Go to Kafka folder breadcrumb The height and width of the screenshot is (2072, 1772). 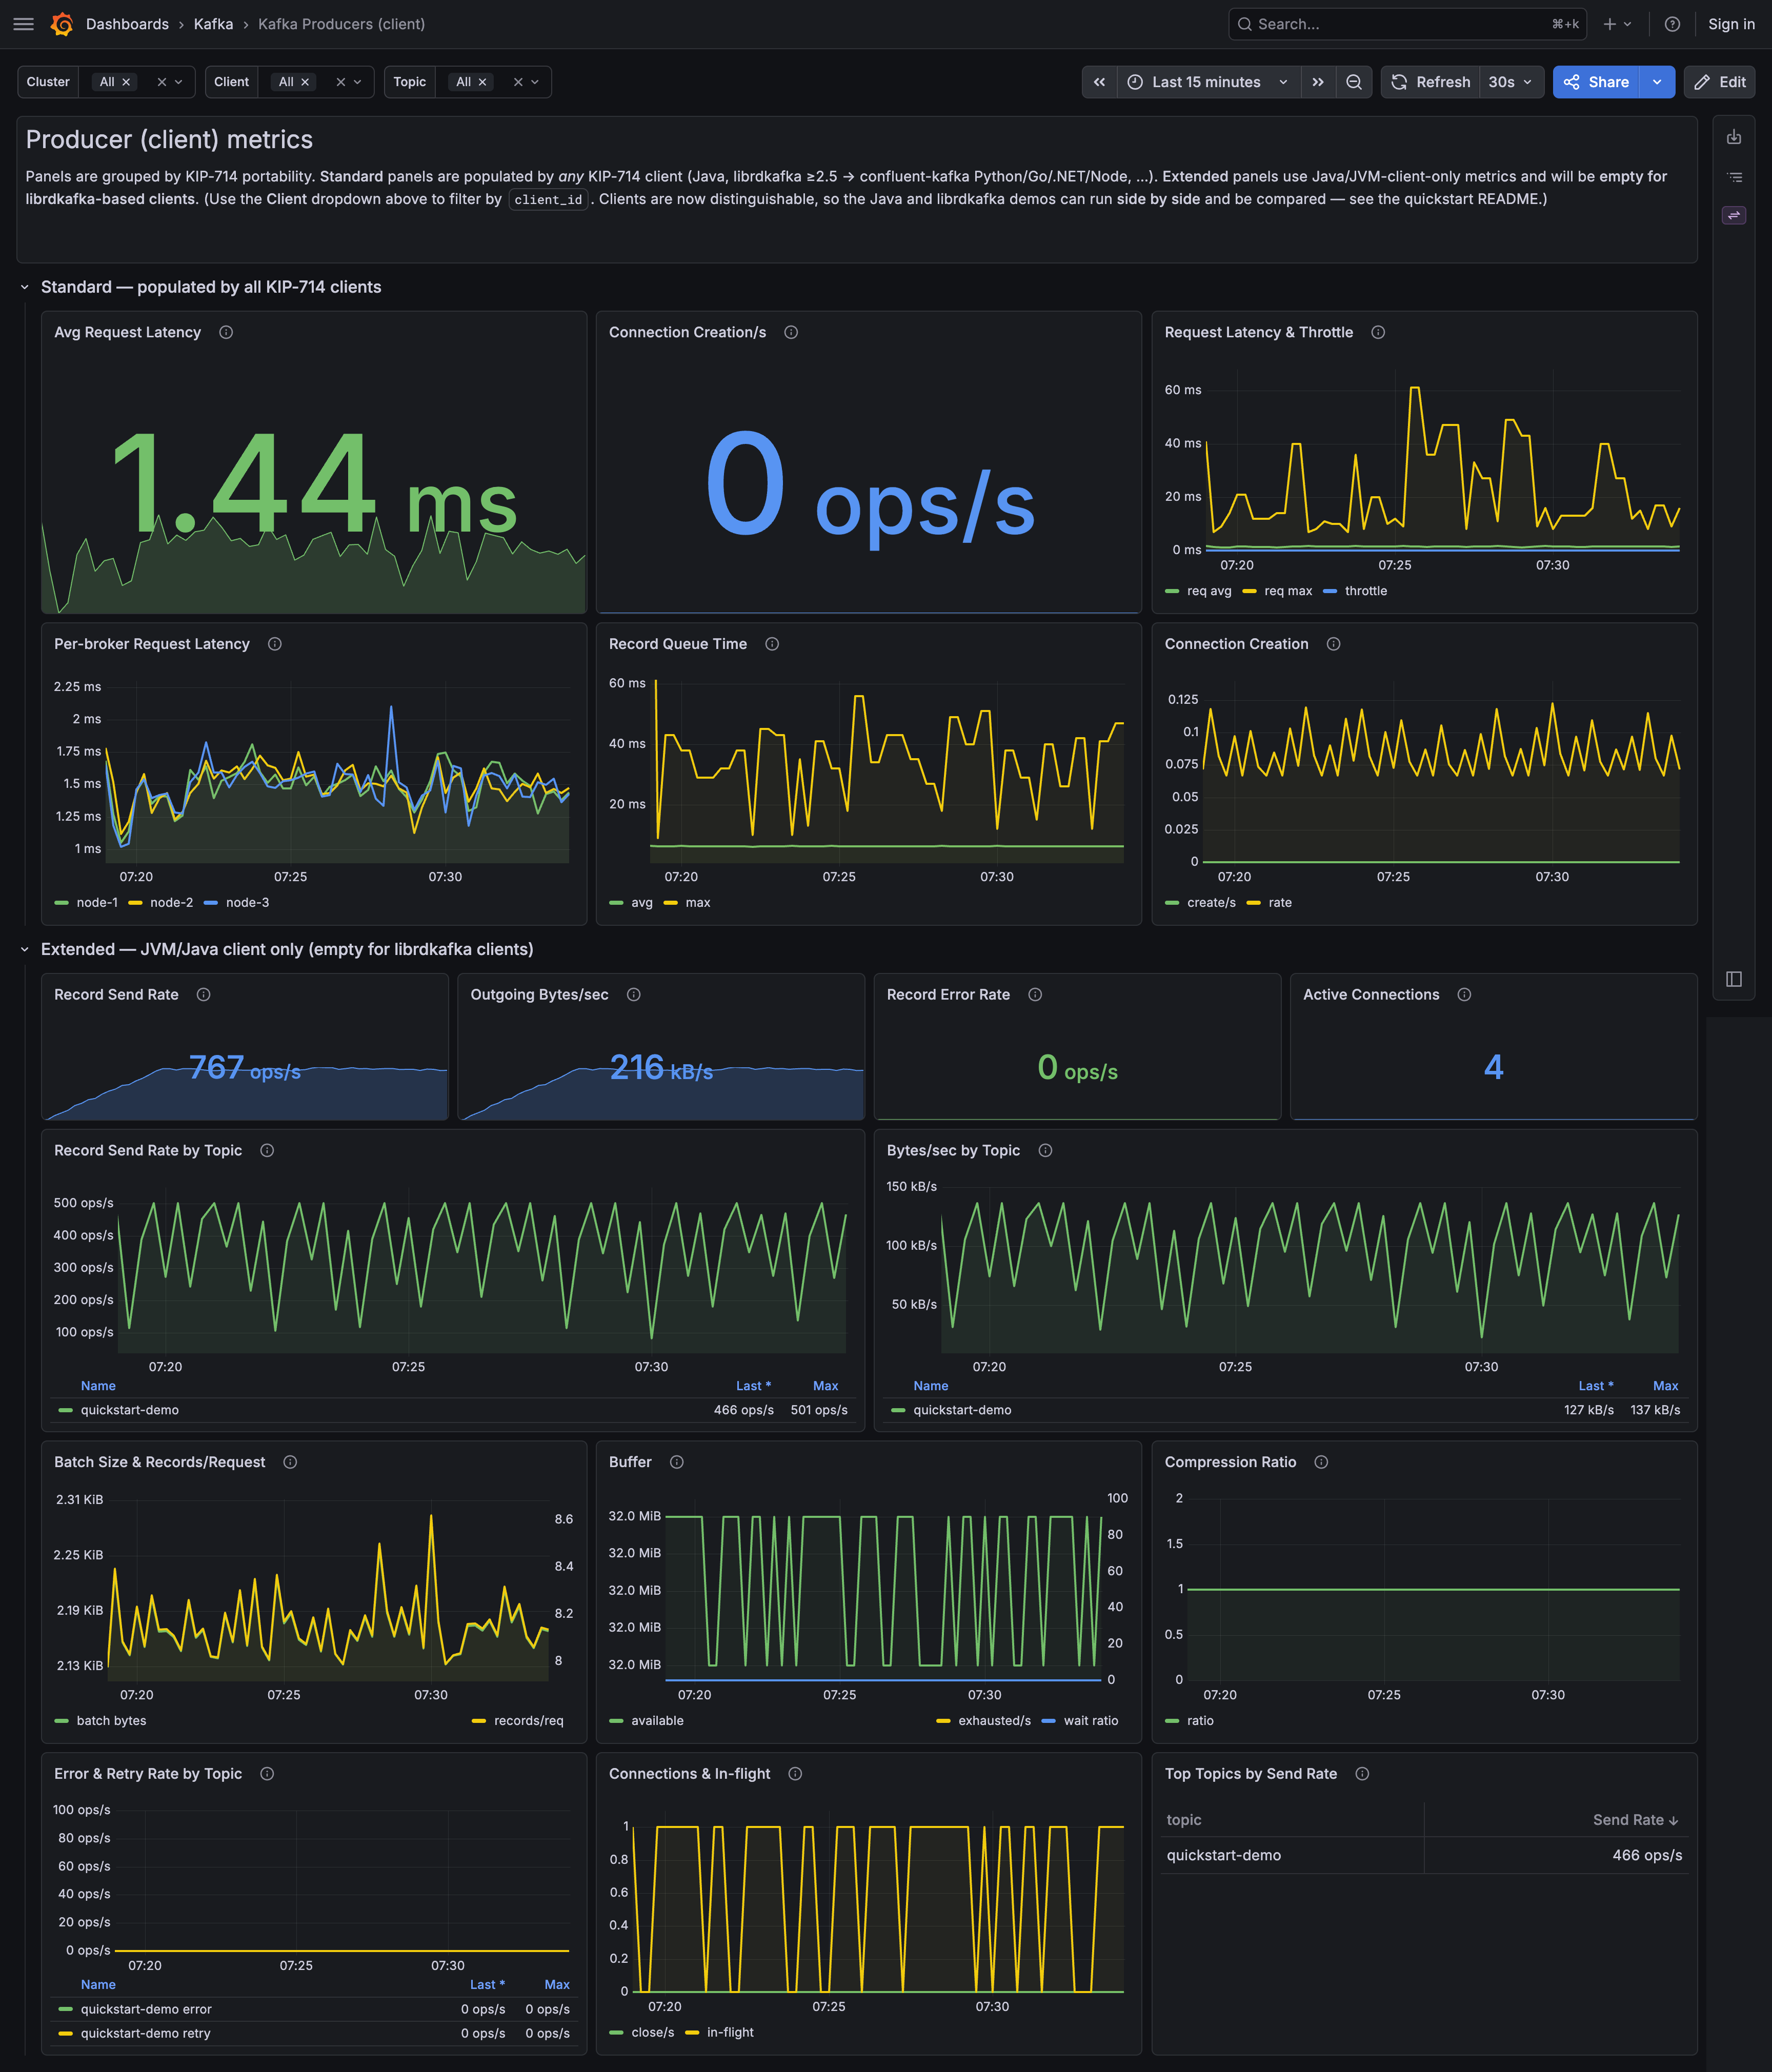213,24
